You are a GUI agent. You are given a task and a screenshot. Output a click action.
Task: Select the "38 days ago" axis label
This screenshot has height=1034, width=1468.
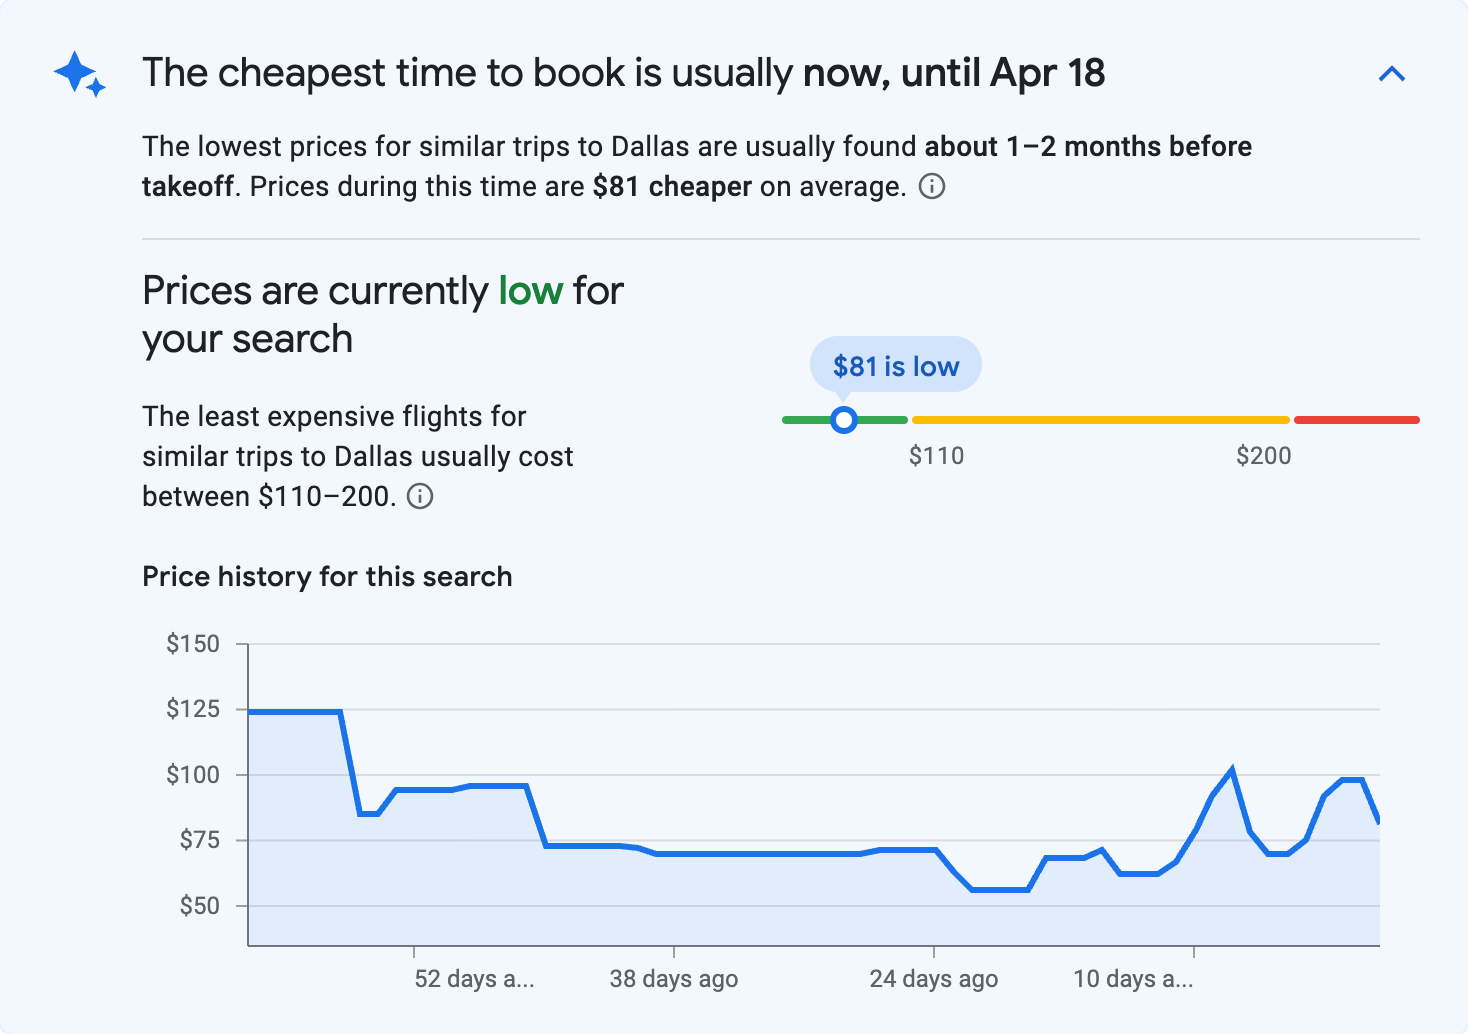tap(673, 979)
